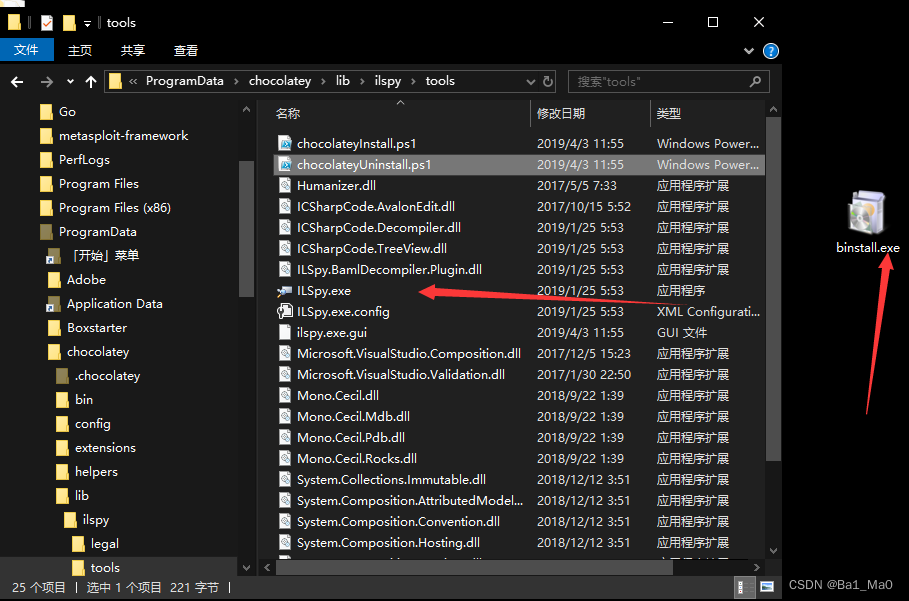909x601 pixels.
Task: Select the ilspy.exe.gui file icon
Action: coord(285,333)
